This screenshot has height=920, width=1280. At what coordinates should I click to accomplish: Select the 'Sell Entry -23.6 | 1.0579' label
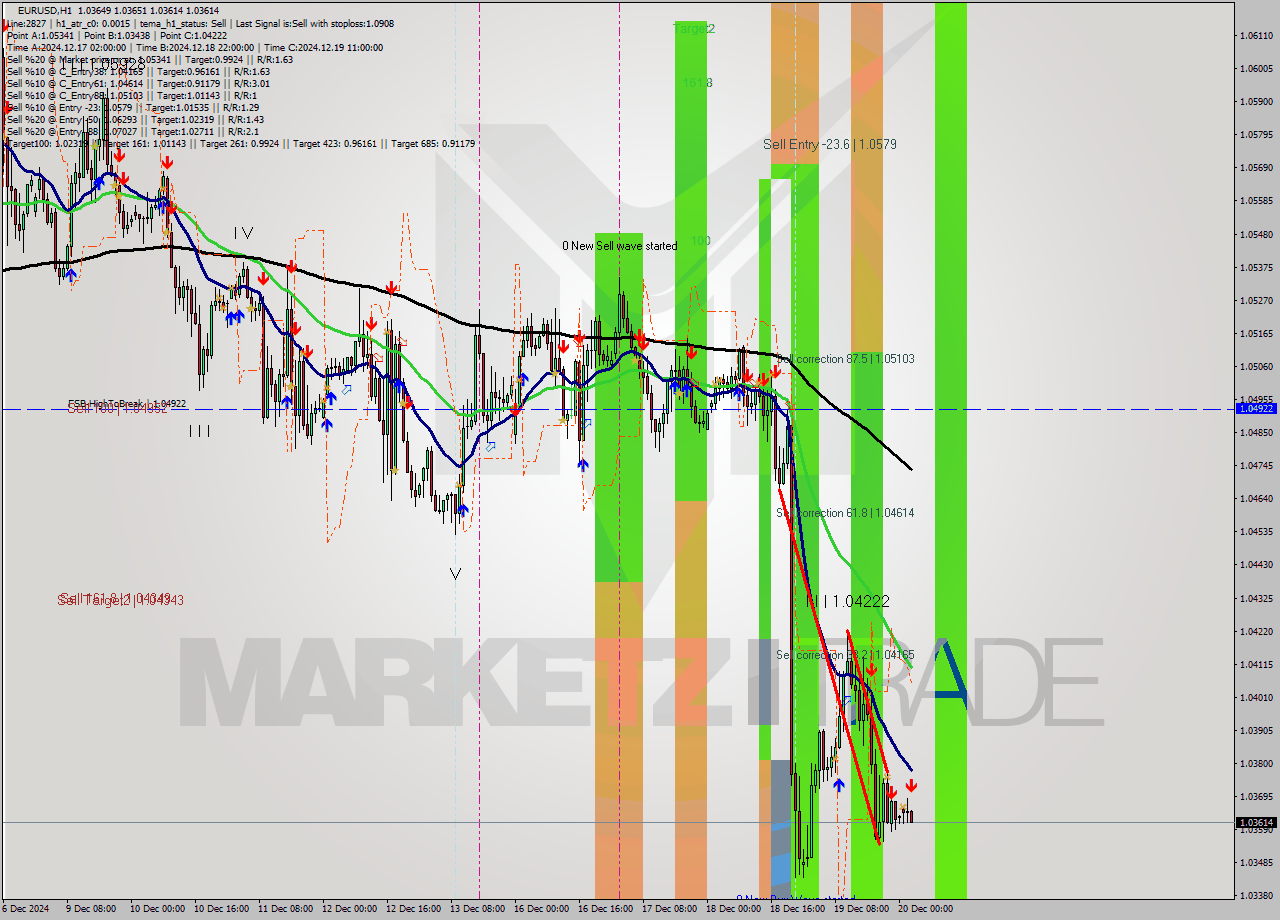coord(829,144)
